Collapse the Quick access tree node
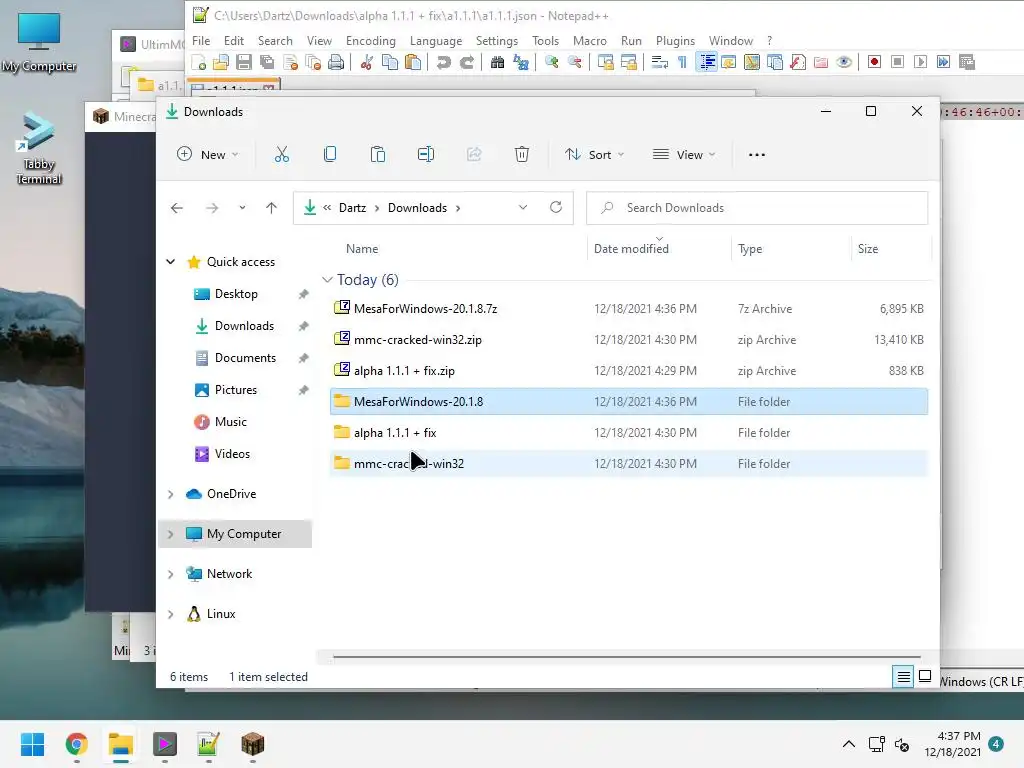Image resolution: width=1024 pixels, height=768 pixels. coord(170,262)
